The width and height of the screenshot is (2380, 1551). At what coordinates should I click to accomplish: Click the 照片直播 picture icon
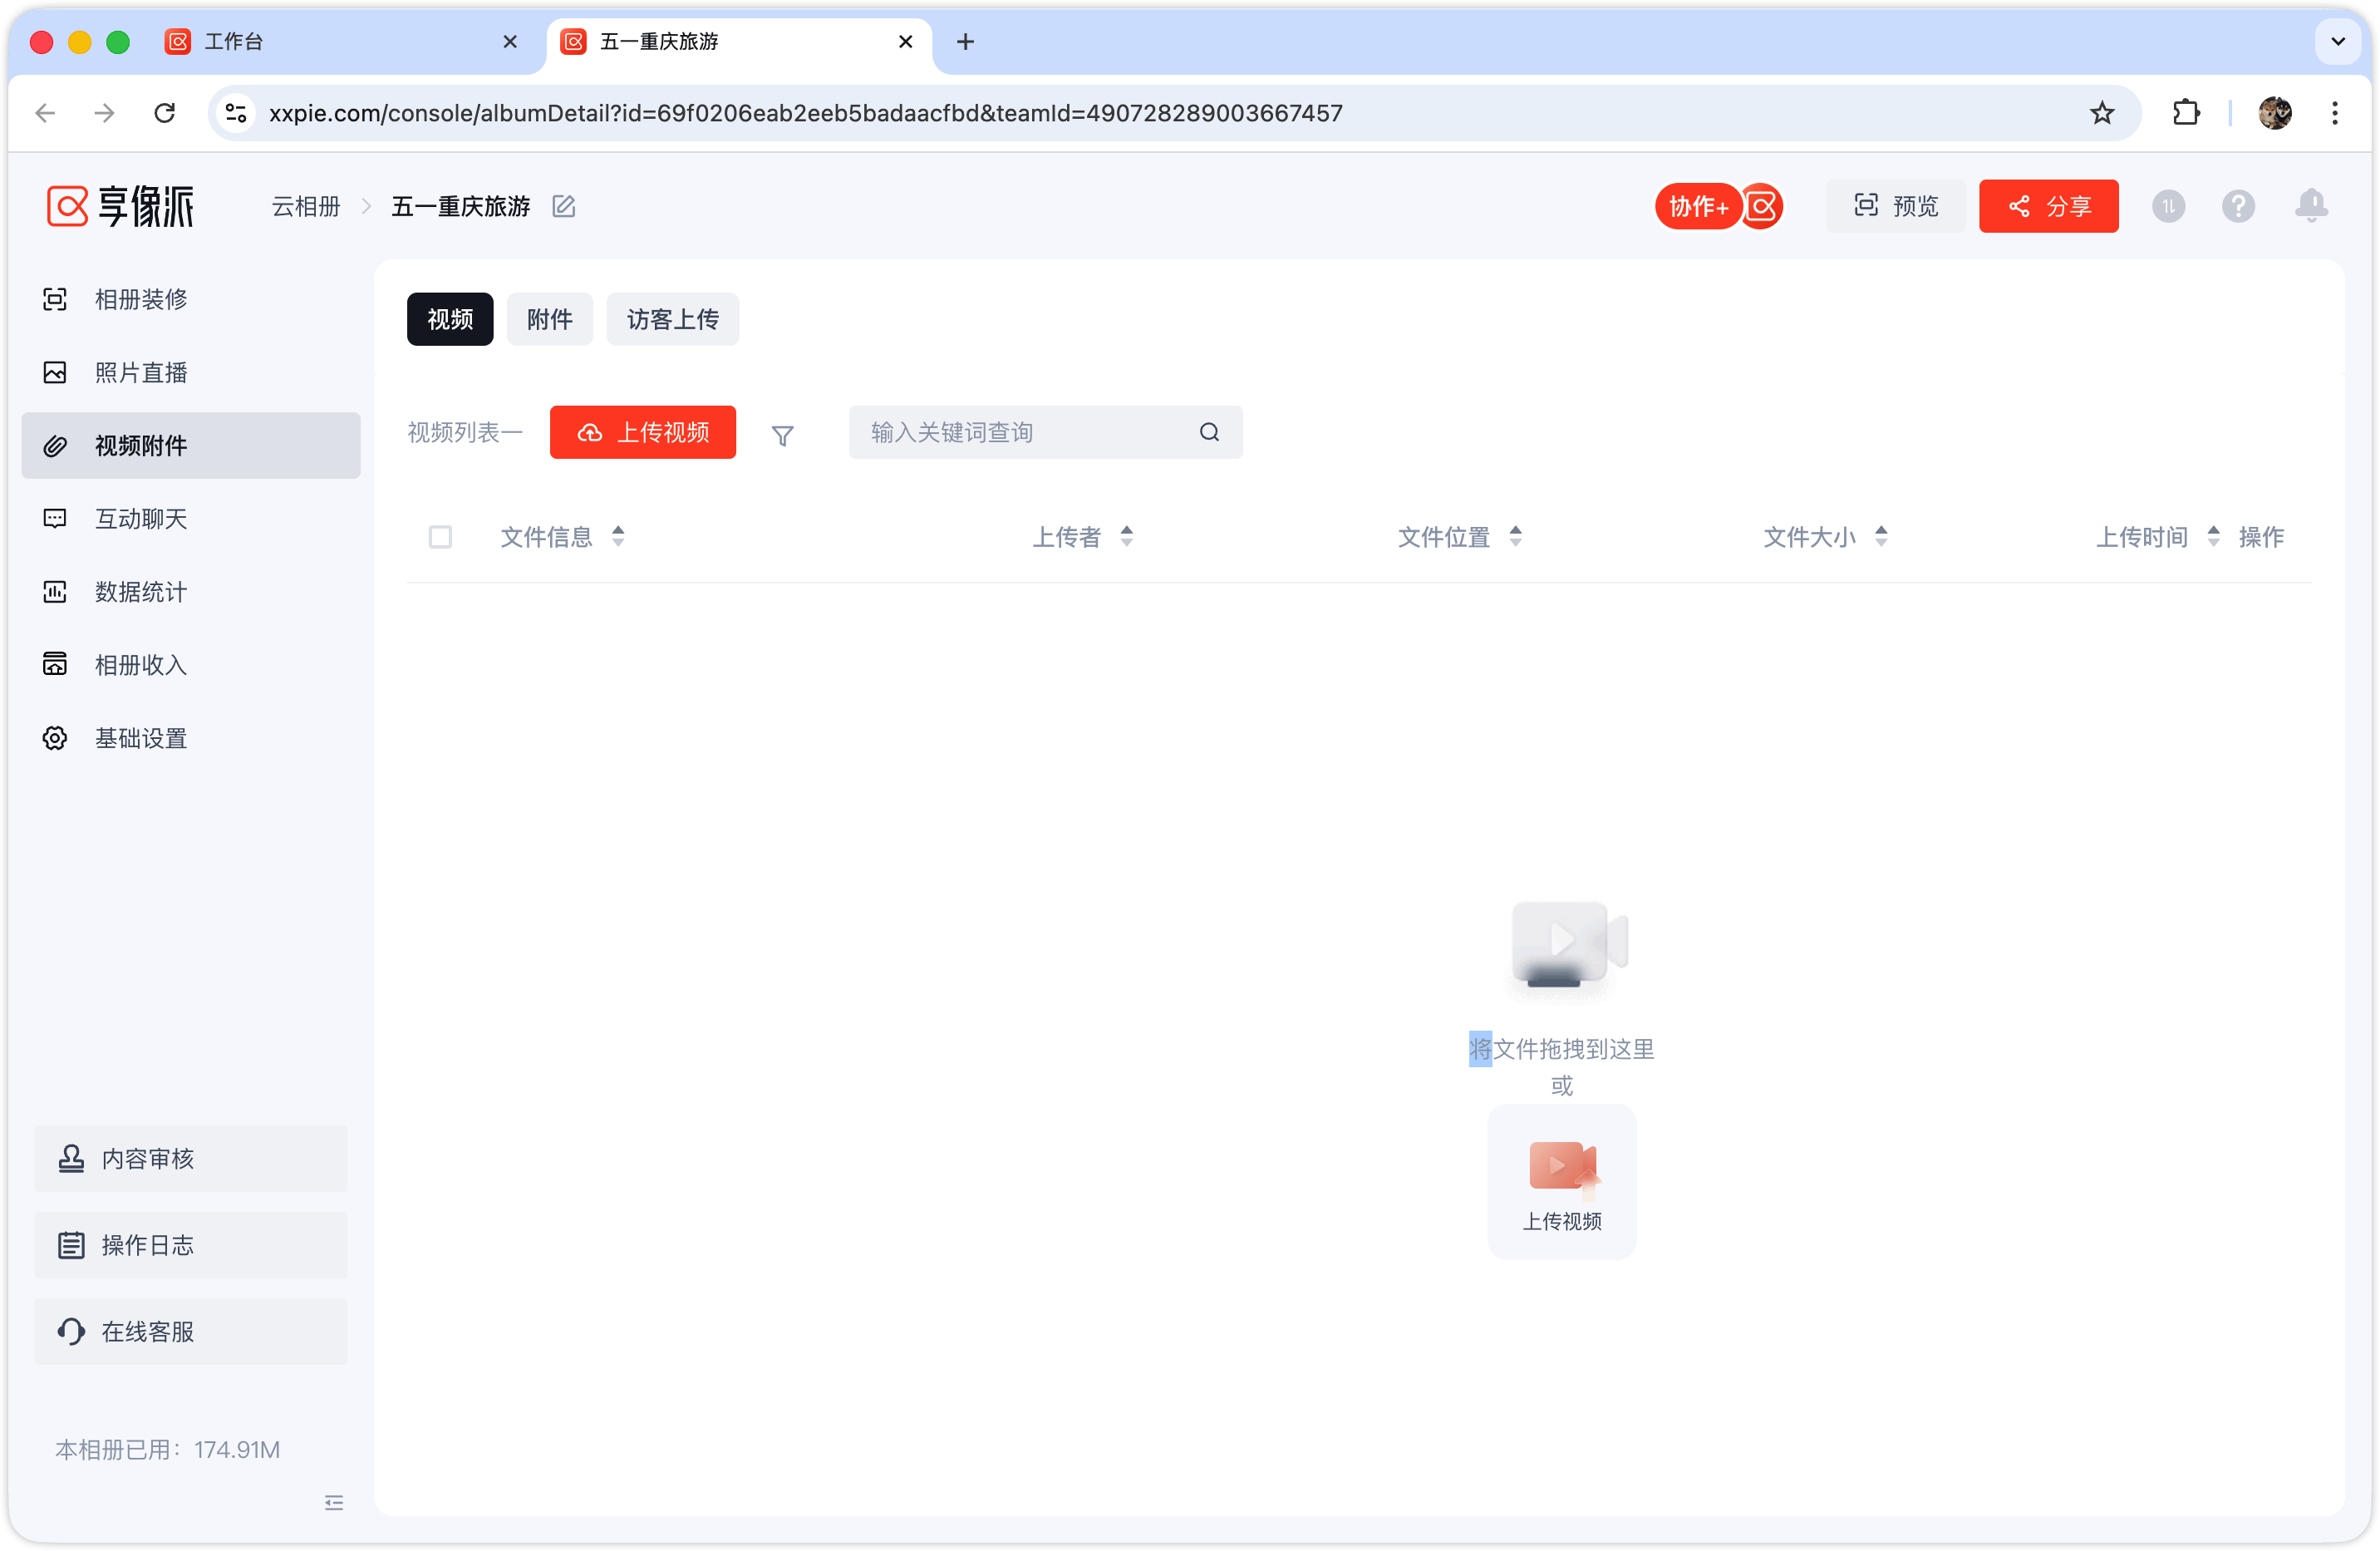click(x=55, y=372)
